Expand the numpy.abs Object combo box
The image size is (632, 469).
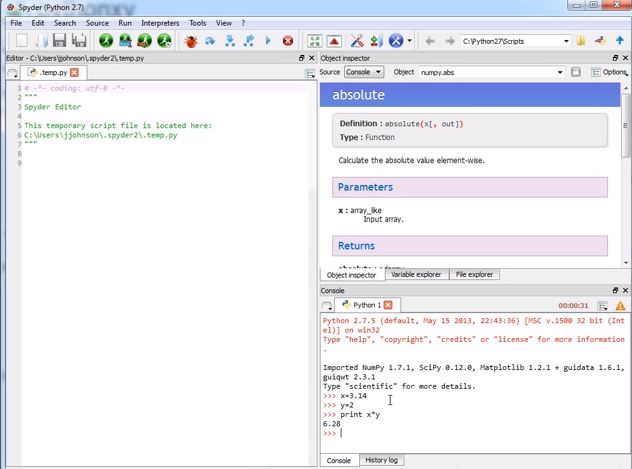pos(560,72)
